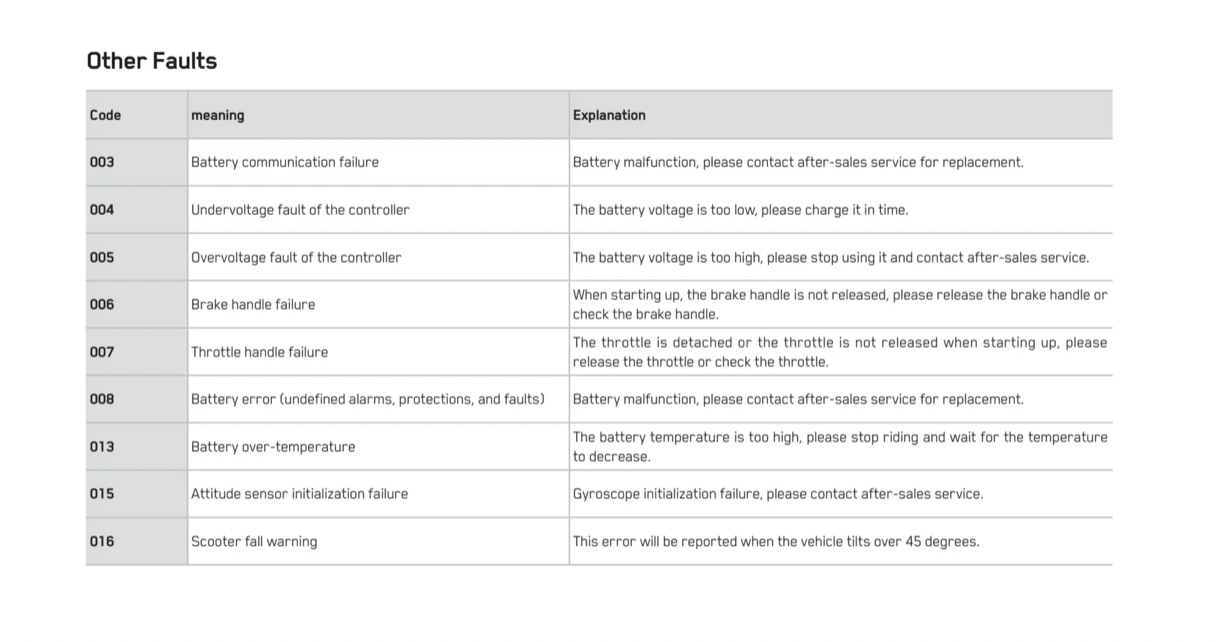Select the Code column header
This screenshot has height=642, width=1216.
coord(137,115)
